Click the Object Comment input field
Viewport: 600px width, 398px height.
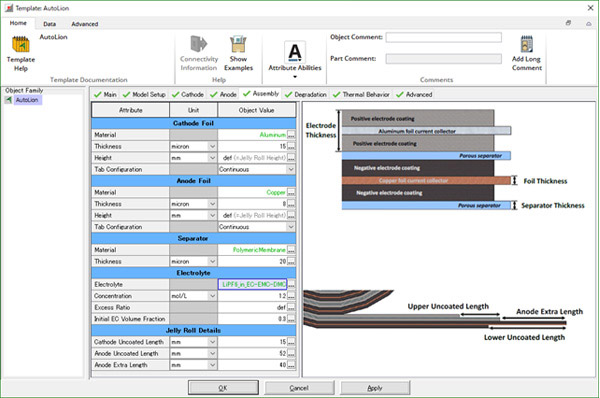pyautogui.click(x=443, y=37)
